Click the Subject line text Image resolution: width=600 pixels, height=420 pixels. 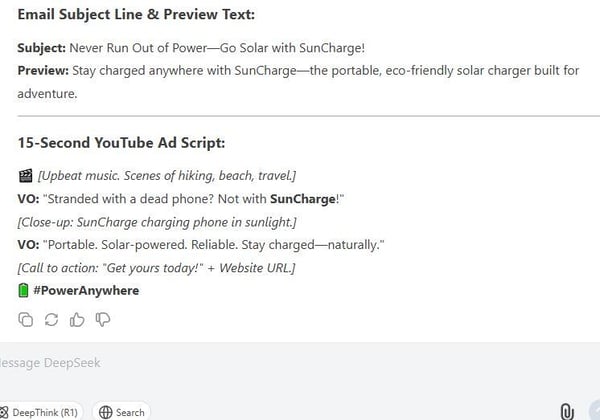click(191, 48)
